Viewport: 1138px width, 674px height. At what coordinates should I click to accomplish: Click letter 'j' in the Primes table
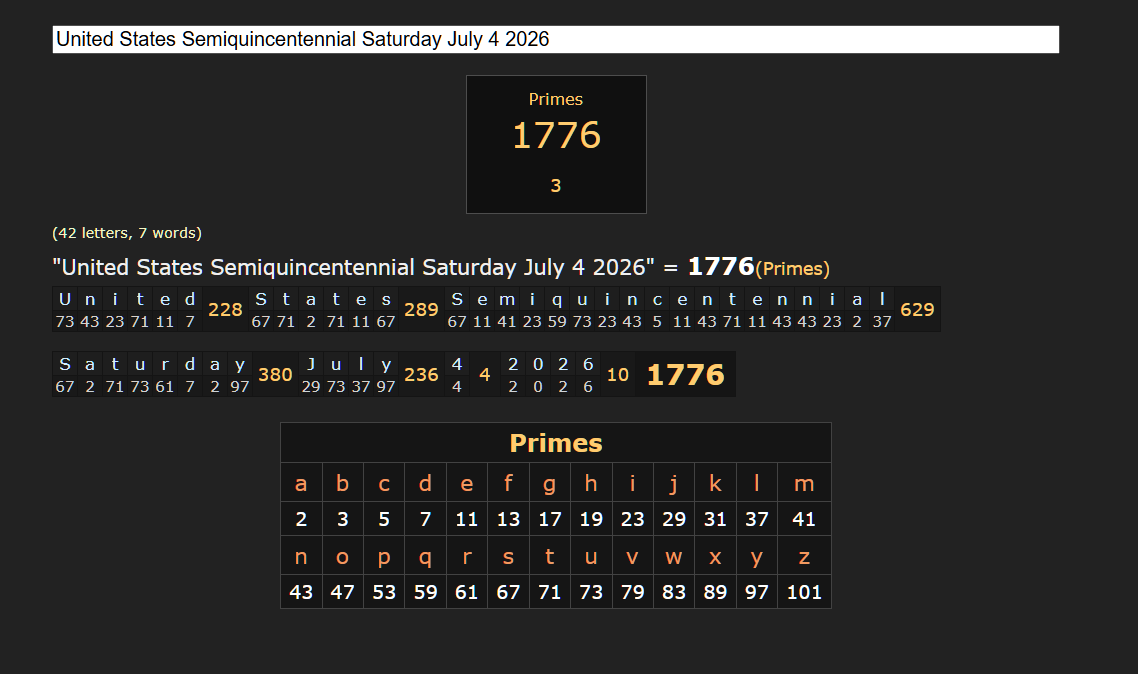pos(674,484)
